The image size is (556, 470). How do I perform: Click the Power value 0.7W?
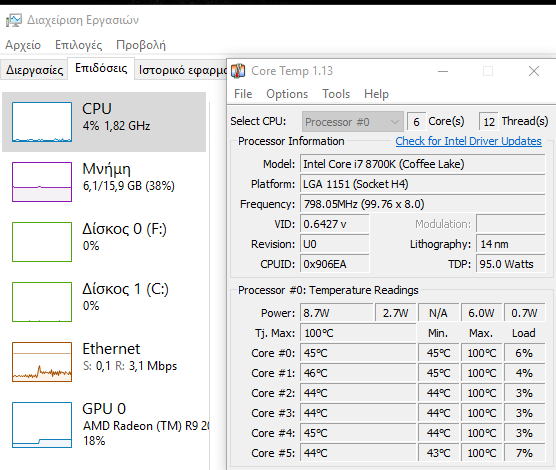click(x=524, y=313)
